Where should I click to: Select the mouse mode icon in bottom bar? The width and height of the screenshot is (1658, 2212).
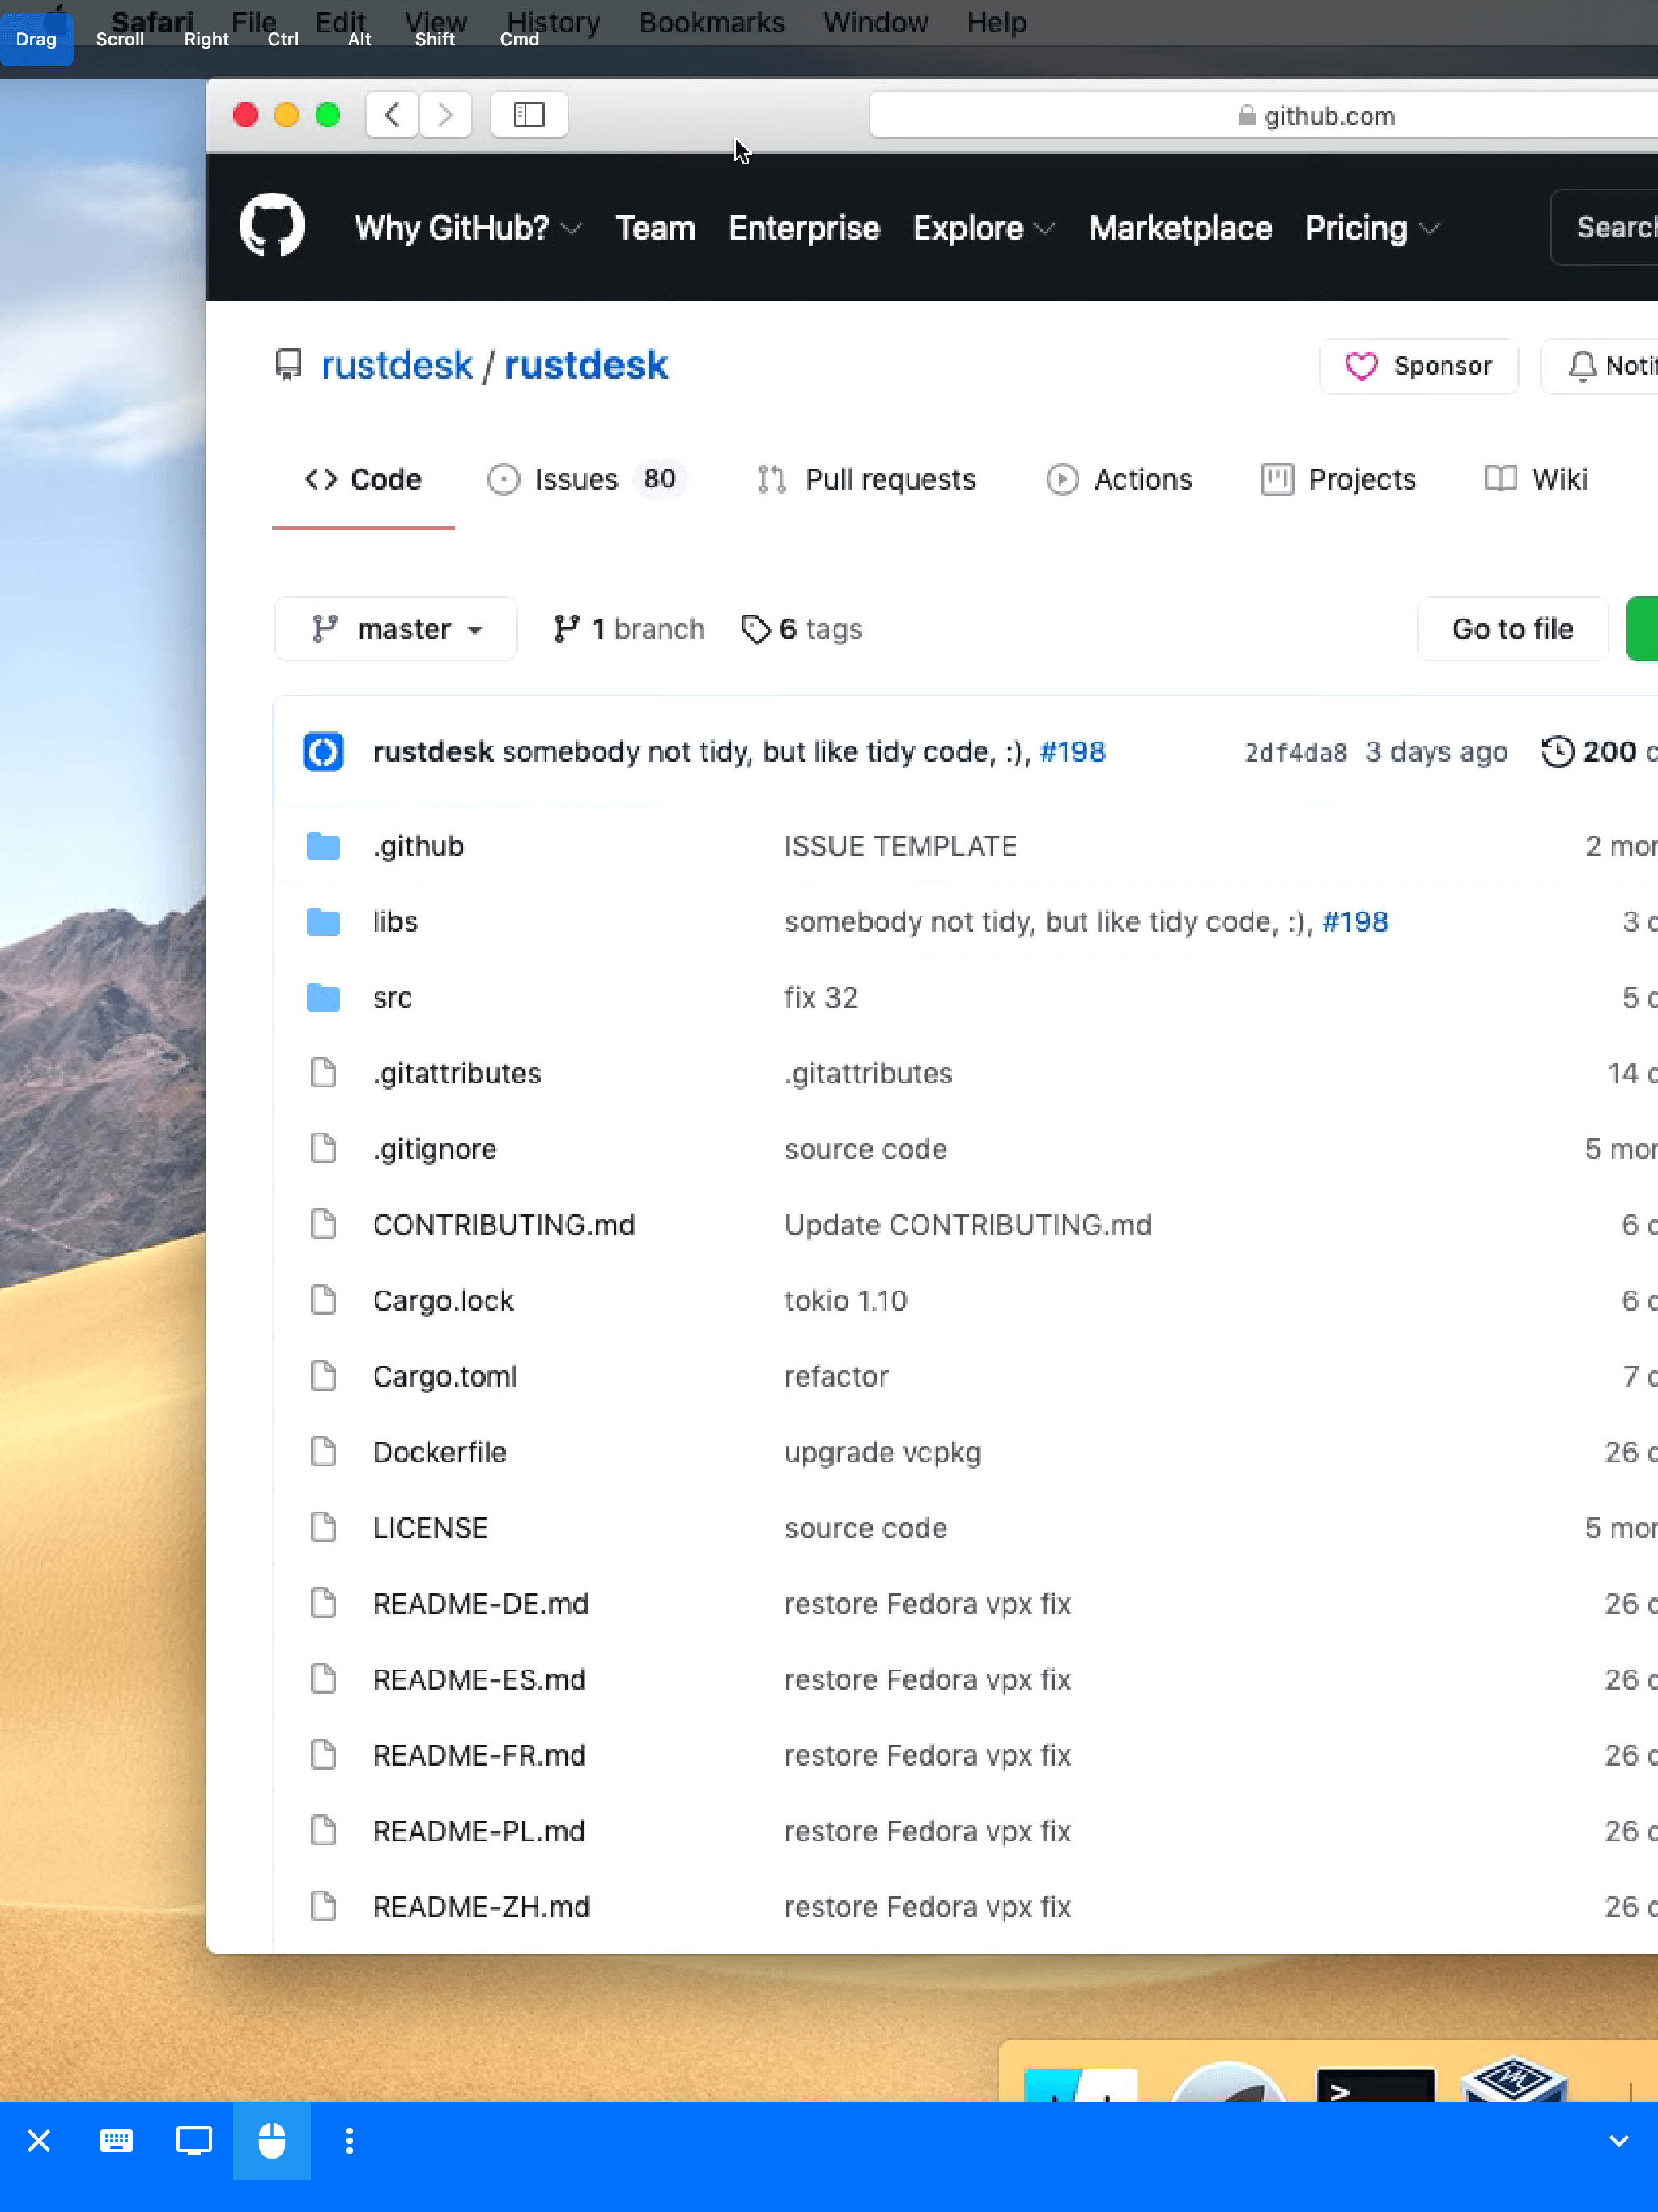click(271, 2140)
